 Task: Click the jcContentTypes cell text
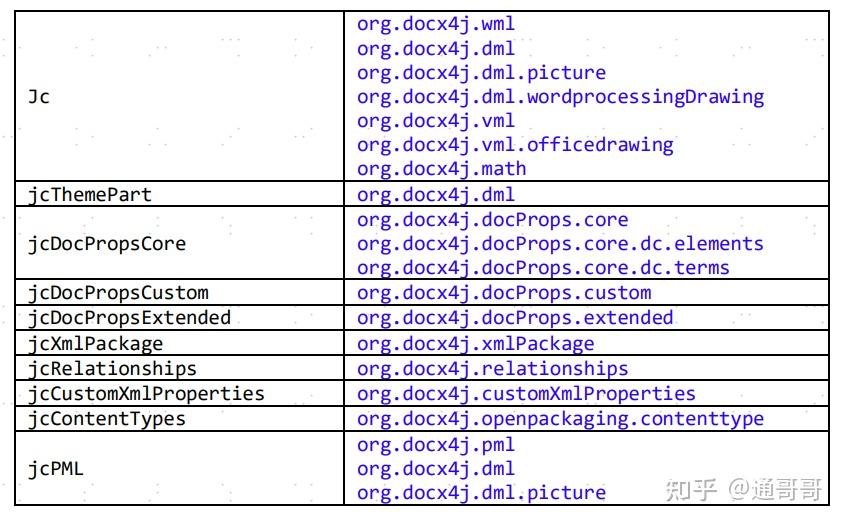click(x=107, y=419)
